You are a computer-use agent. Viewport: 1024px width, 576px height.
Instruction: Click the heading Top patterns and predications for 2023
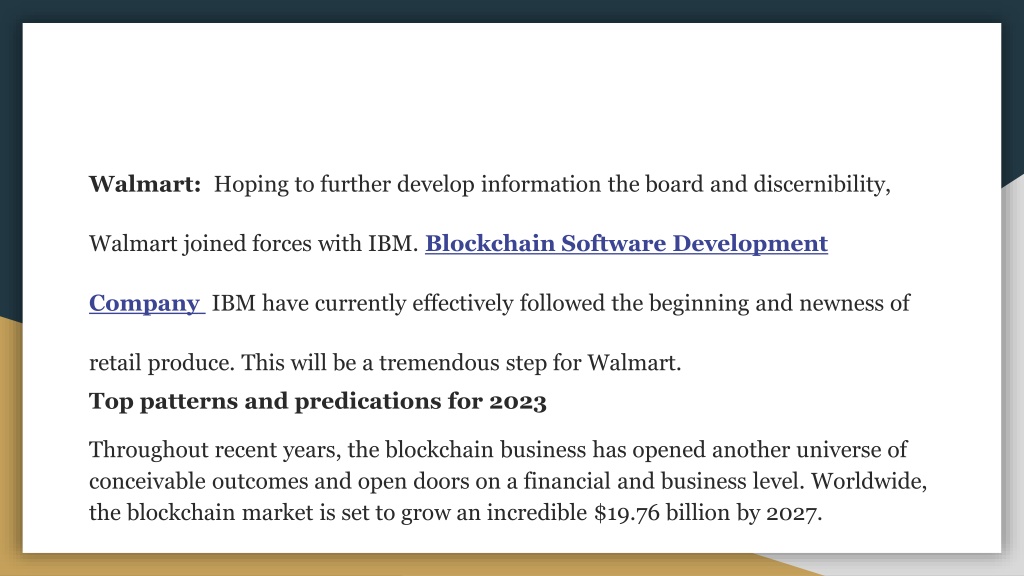click(x=317, y=401)
